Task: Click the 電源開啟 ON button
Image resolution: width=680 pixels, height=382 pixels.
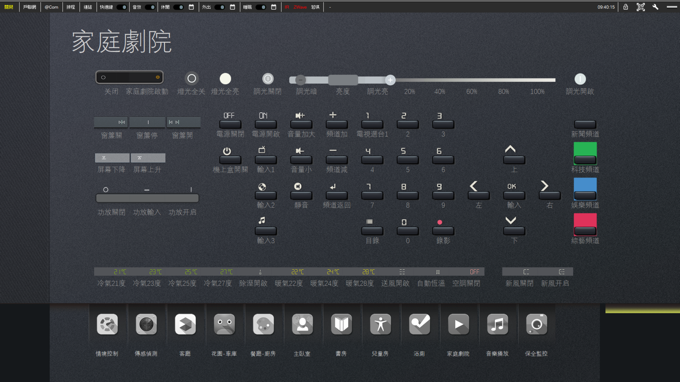Action: [265, 124]
